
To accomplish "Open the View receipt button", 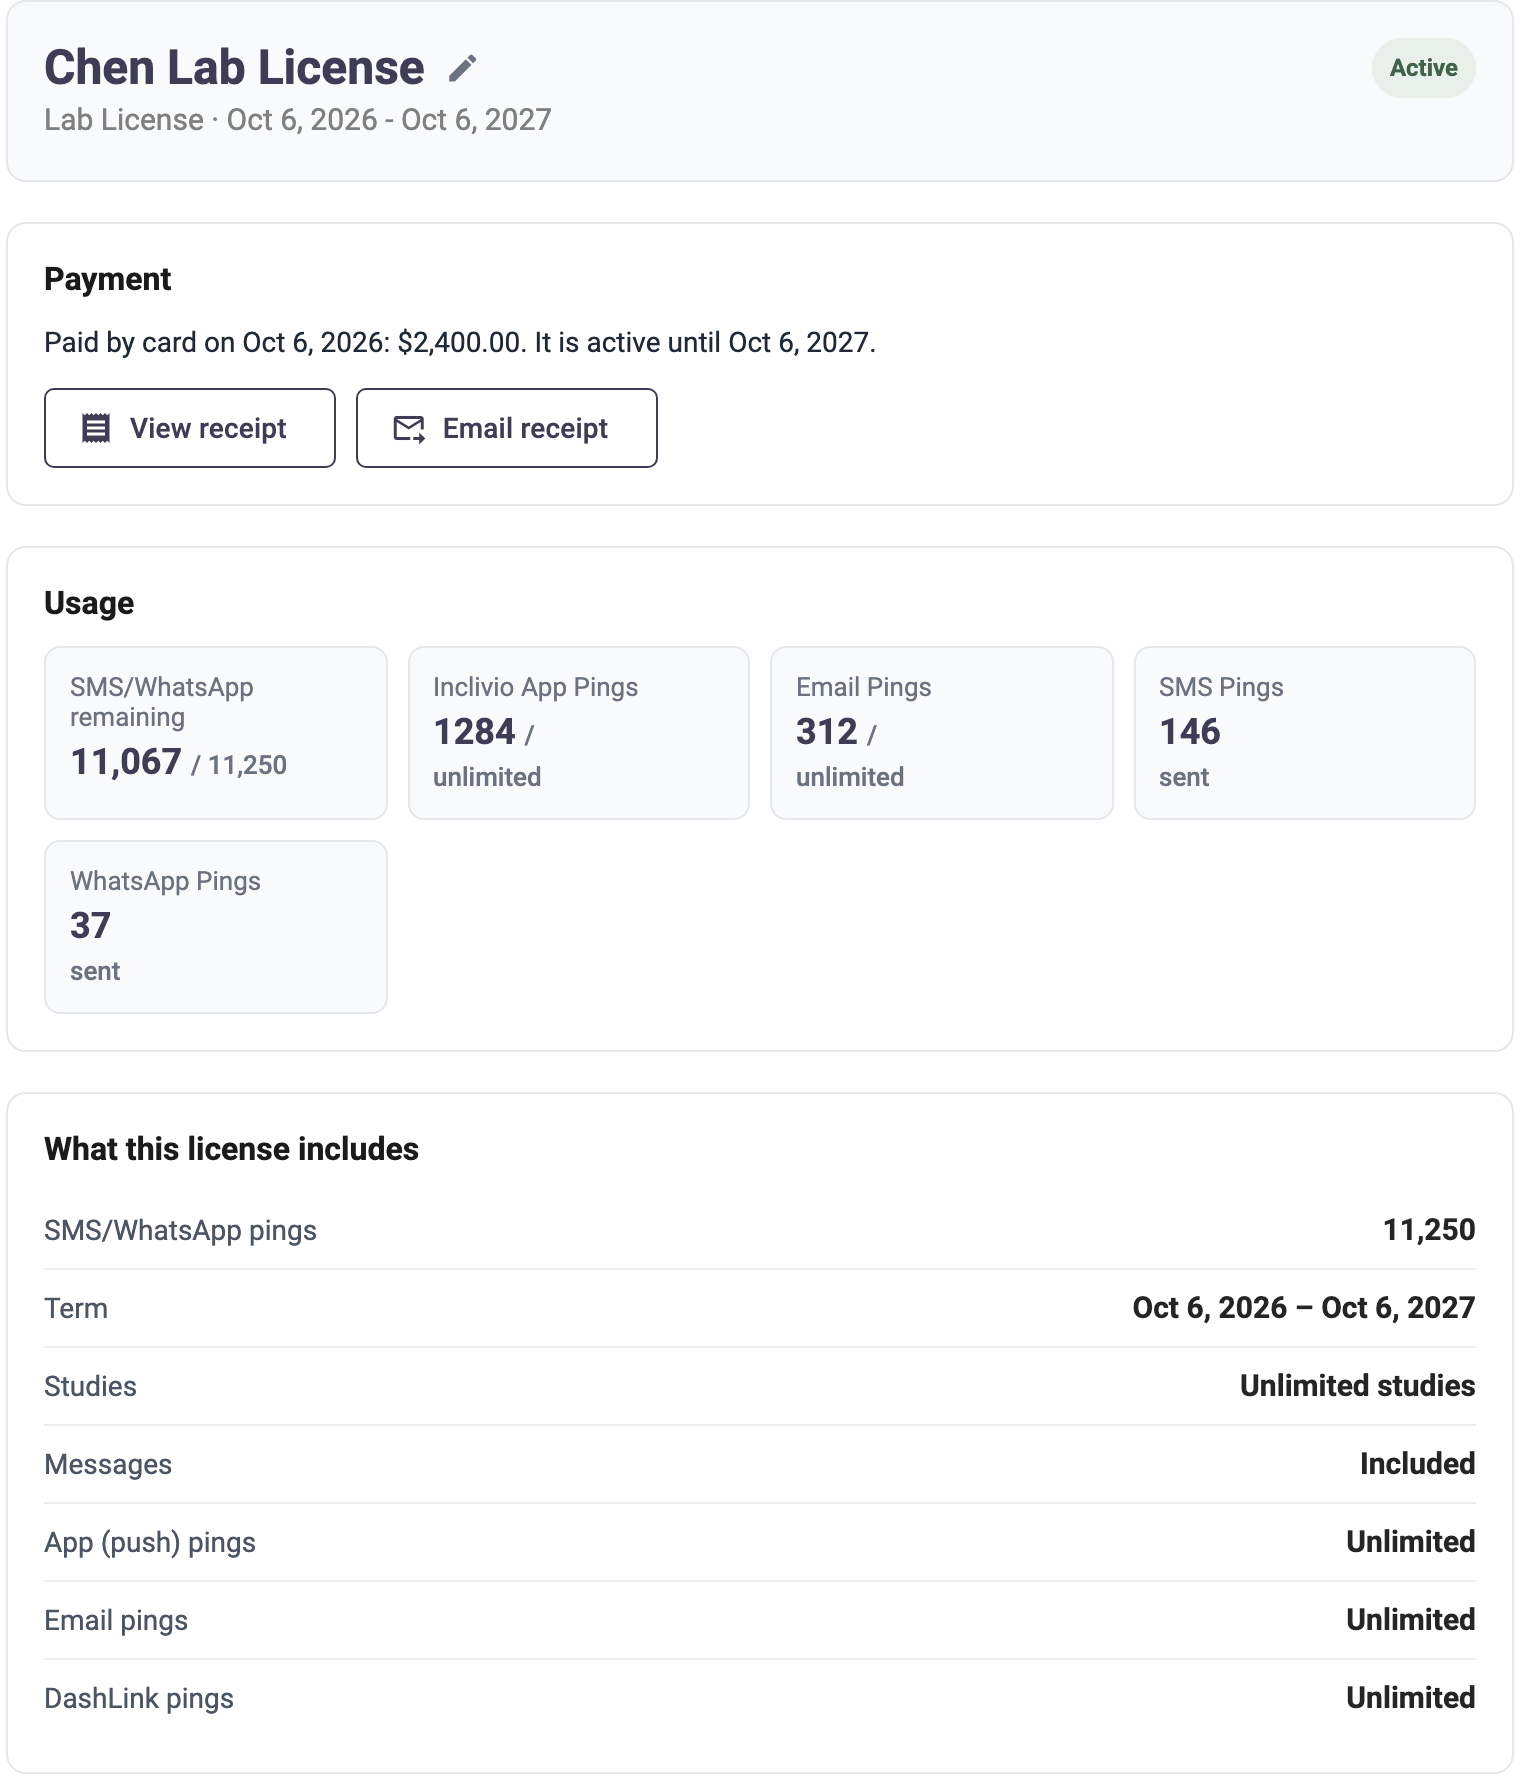I will click(x=190, y=428).
